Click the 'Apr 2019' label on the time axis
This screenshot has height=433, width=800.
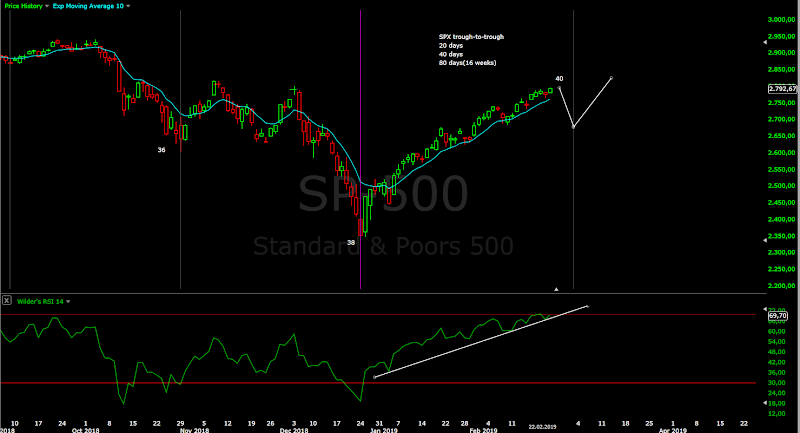click(x=672, y=430)
